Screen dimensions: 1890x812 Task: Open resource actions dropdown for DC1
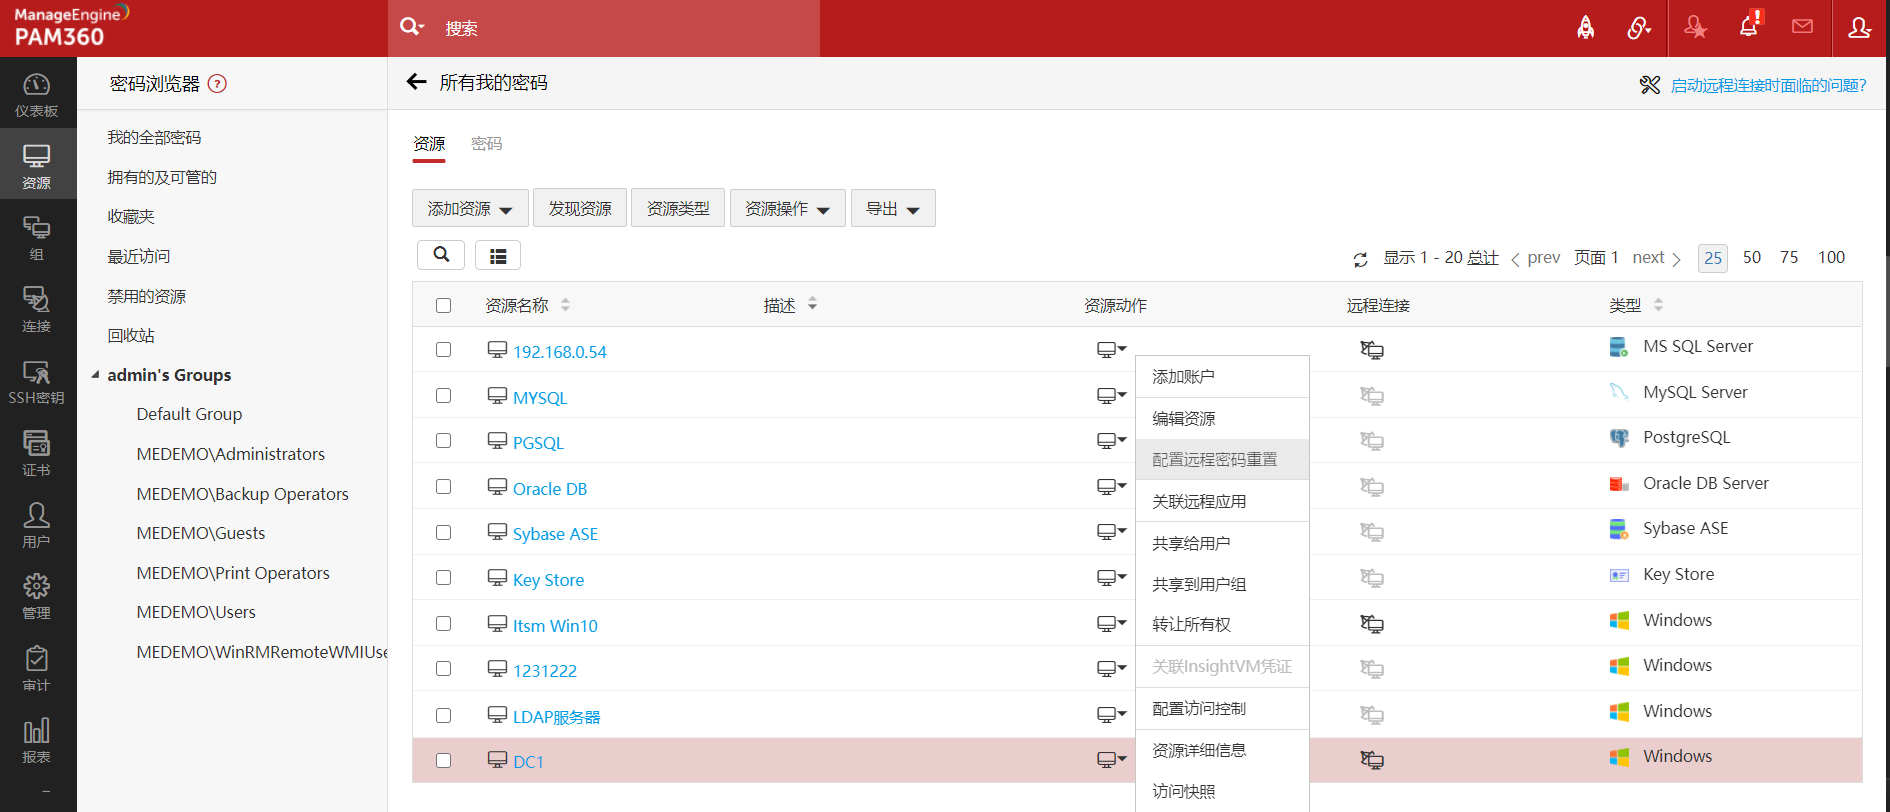tap(1111, 760)
